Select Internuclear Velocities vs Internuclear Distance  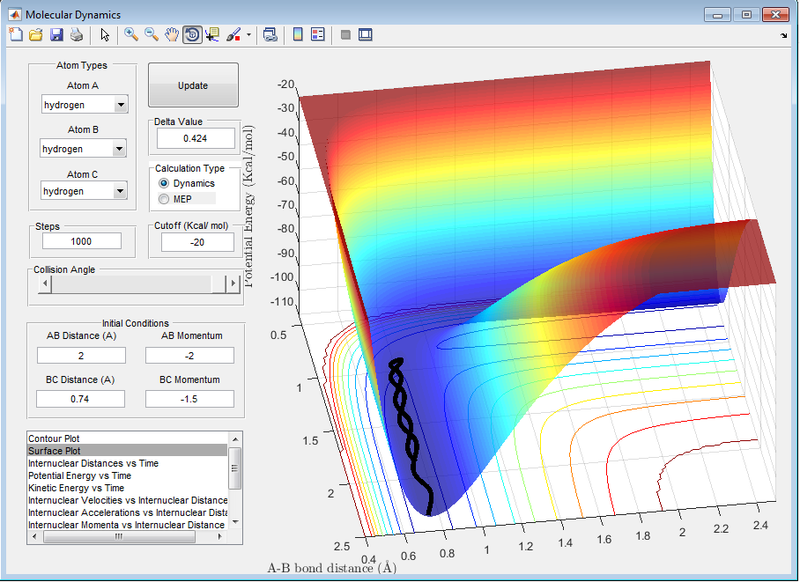click(127, 500)
